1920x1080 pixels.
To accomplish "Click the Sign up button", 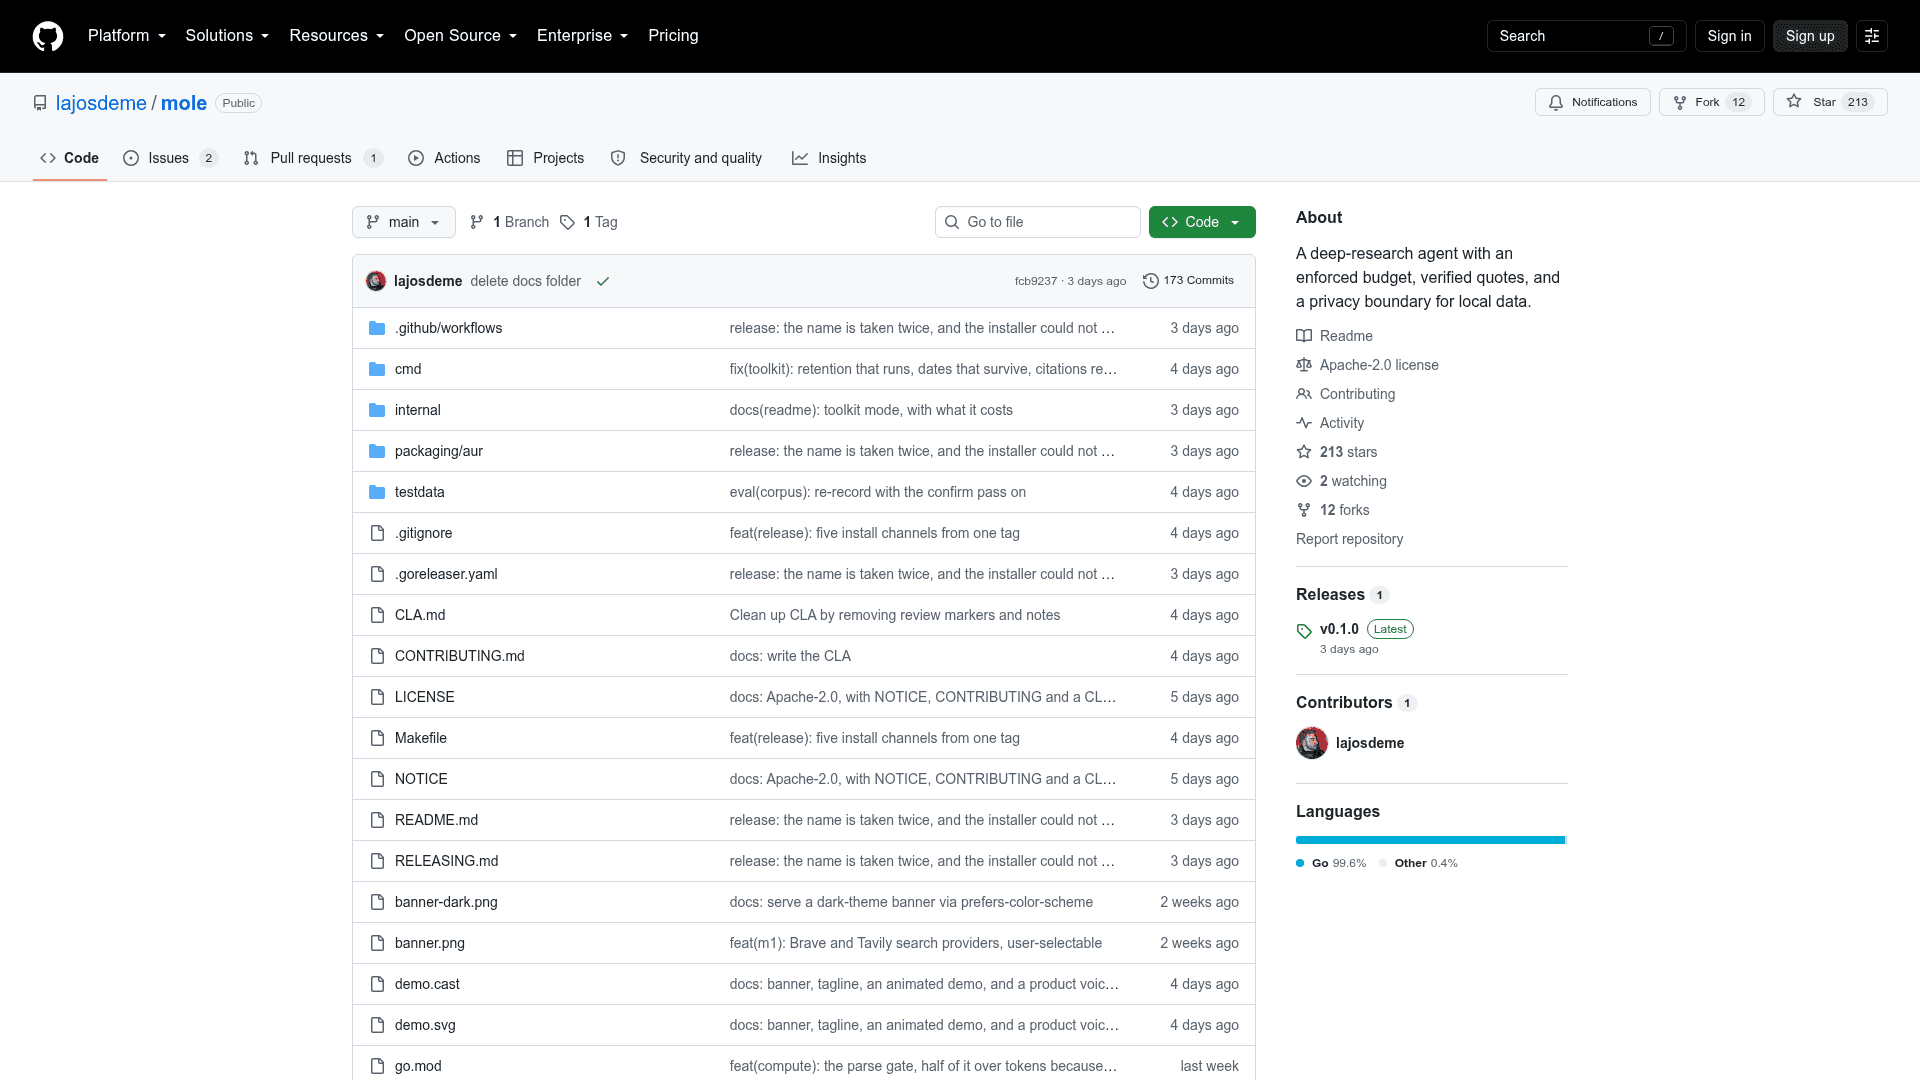I will [x=1810, y=36].
